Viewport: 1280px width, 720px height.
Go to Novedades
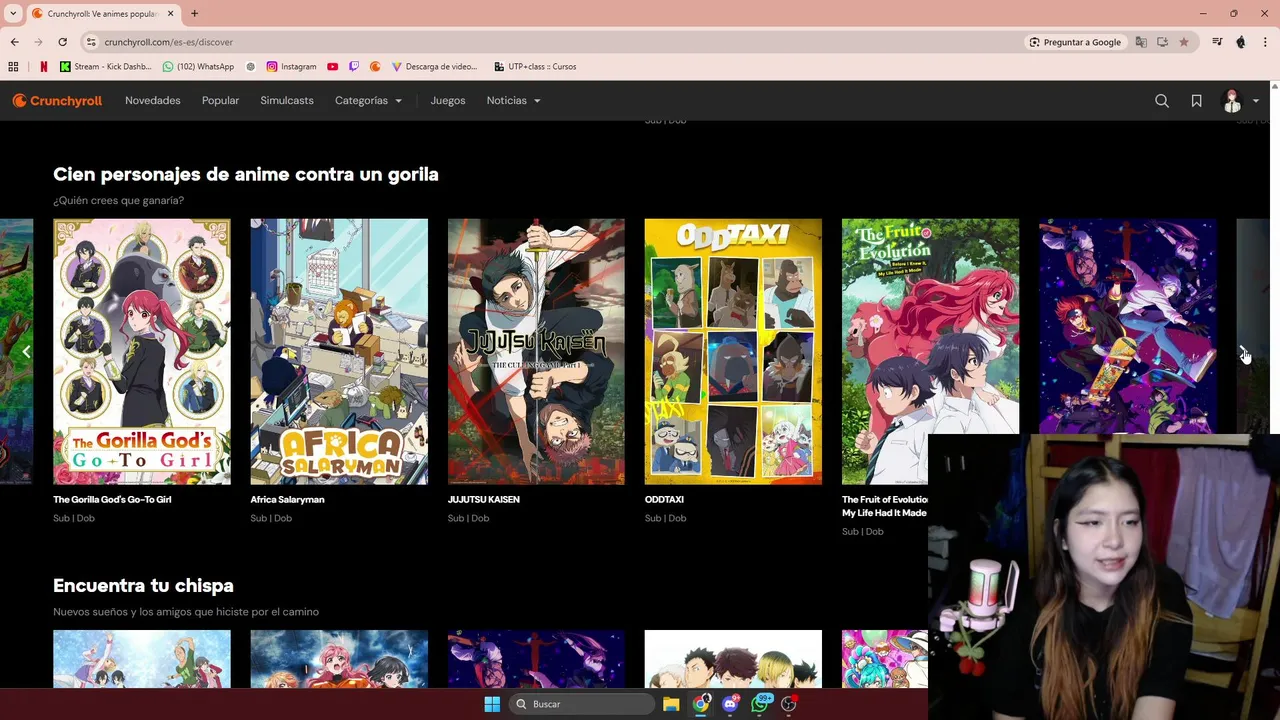pos(153,100)
